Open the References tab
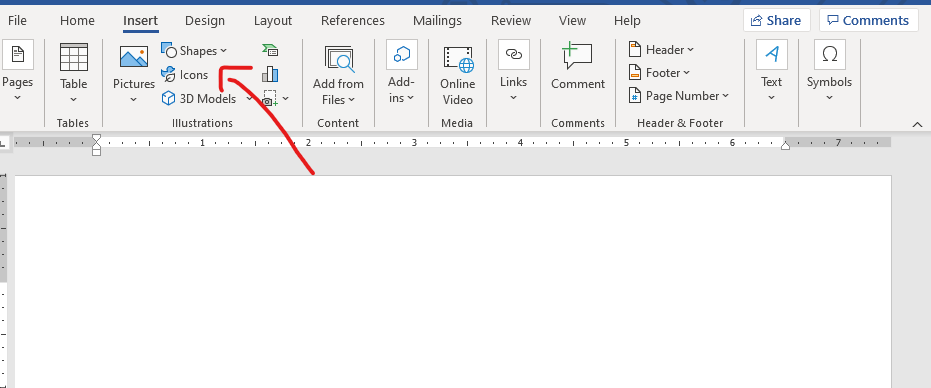Screen dimensions: 931x388 [353, 21]
